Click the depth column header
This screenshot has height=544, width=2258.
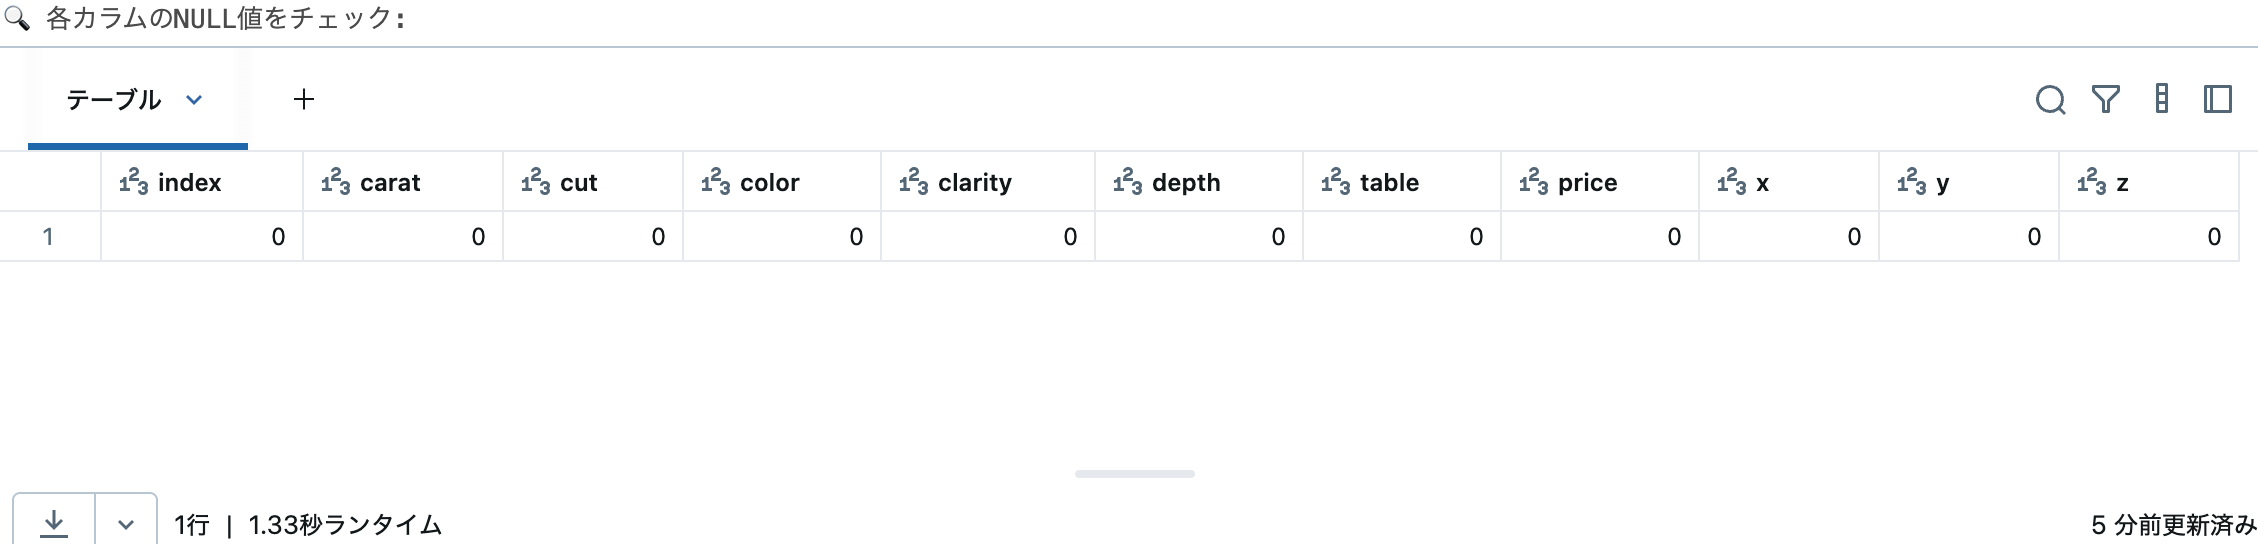point(1186,183)
